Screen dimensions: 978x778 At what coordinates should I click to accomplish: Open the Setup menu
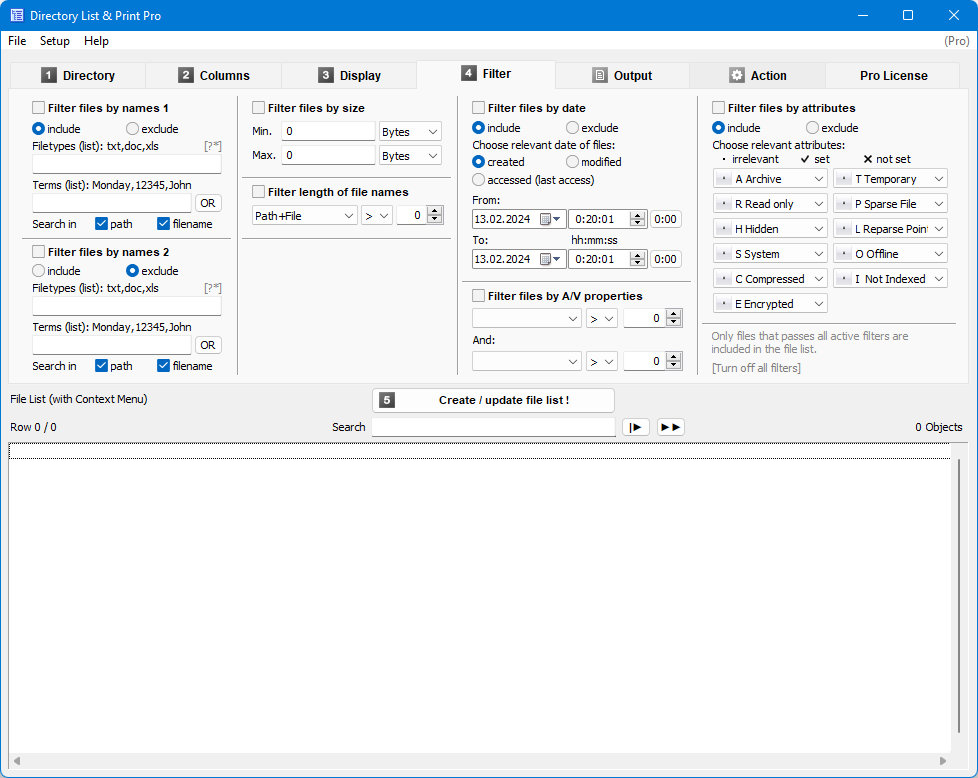coord(55,41)
